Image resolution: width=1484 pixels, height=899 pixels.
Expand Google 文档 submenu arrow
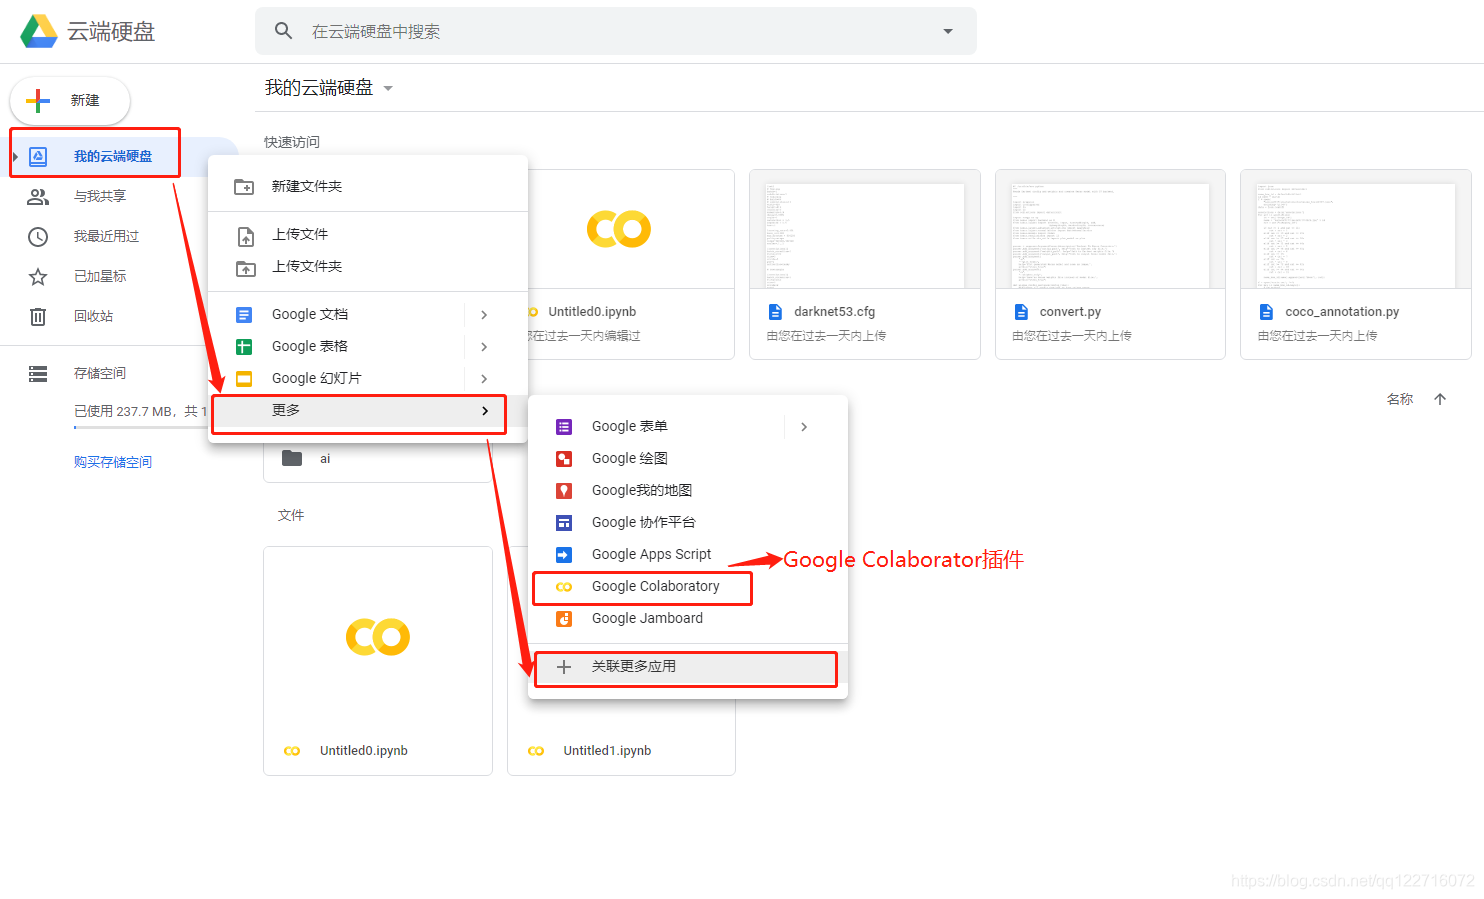tap(484, 315)
